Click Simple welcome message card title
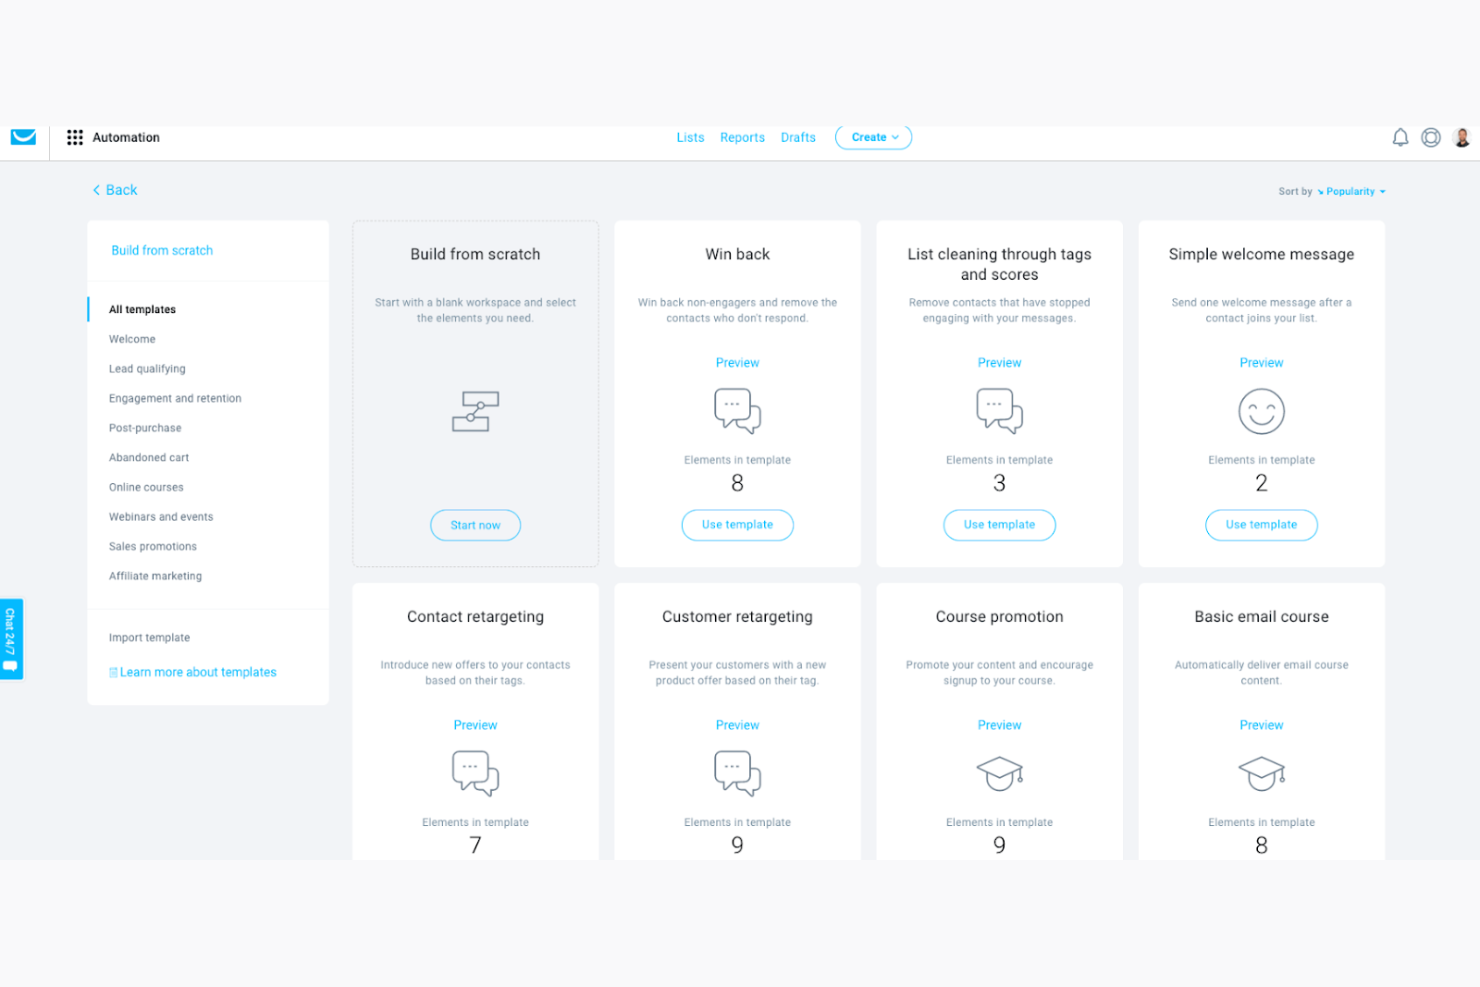This screenshot has width=1480, height=987. (x=1262, y=255)
